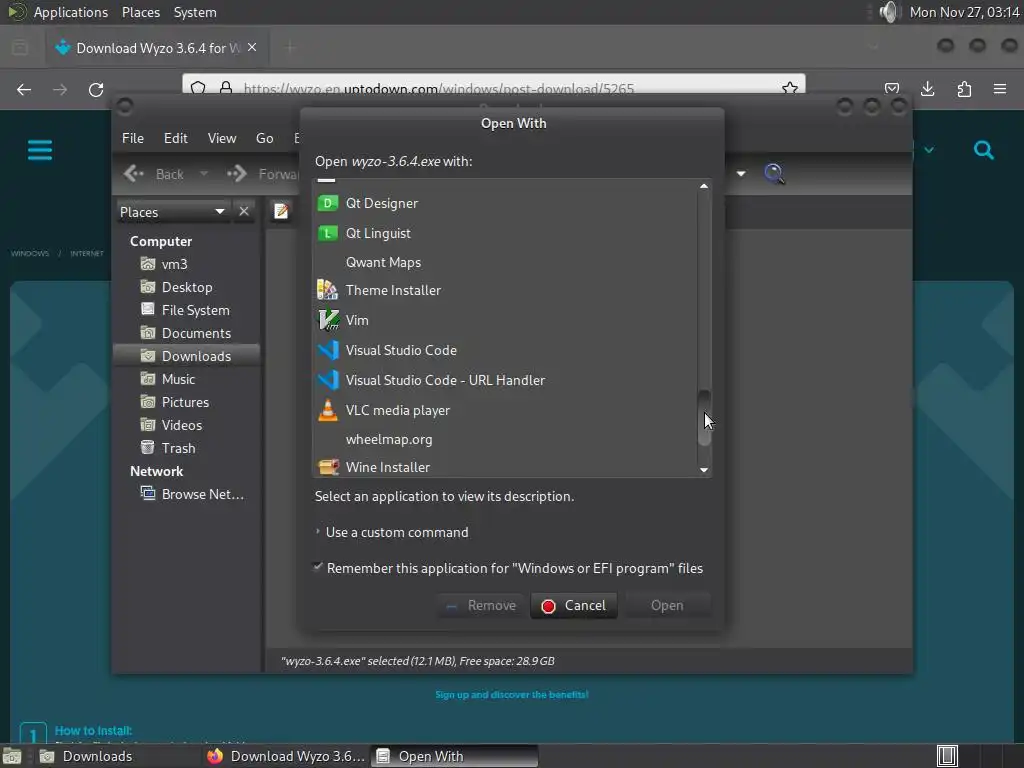Go back in Firefox browser
This screenshot has width=1024, height=768.
pyautogui.click(x=24, y=89)
